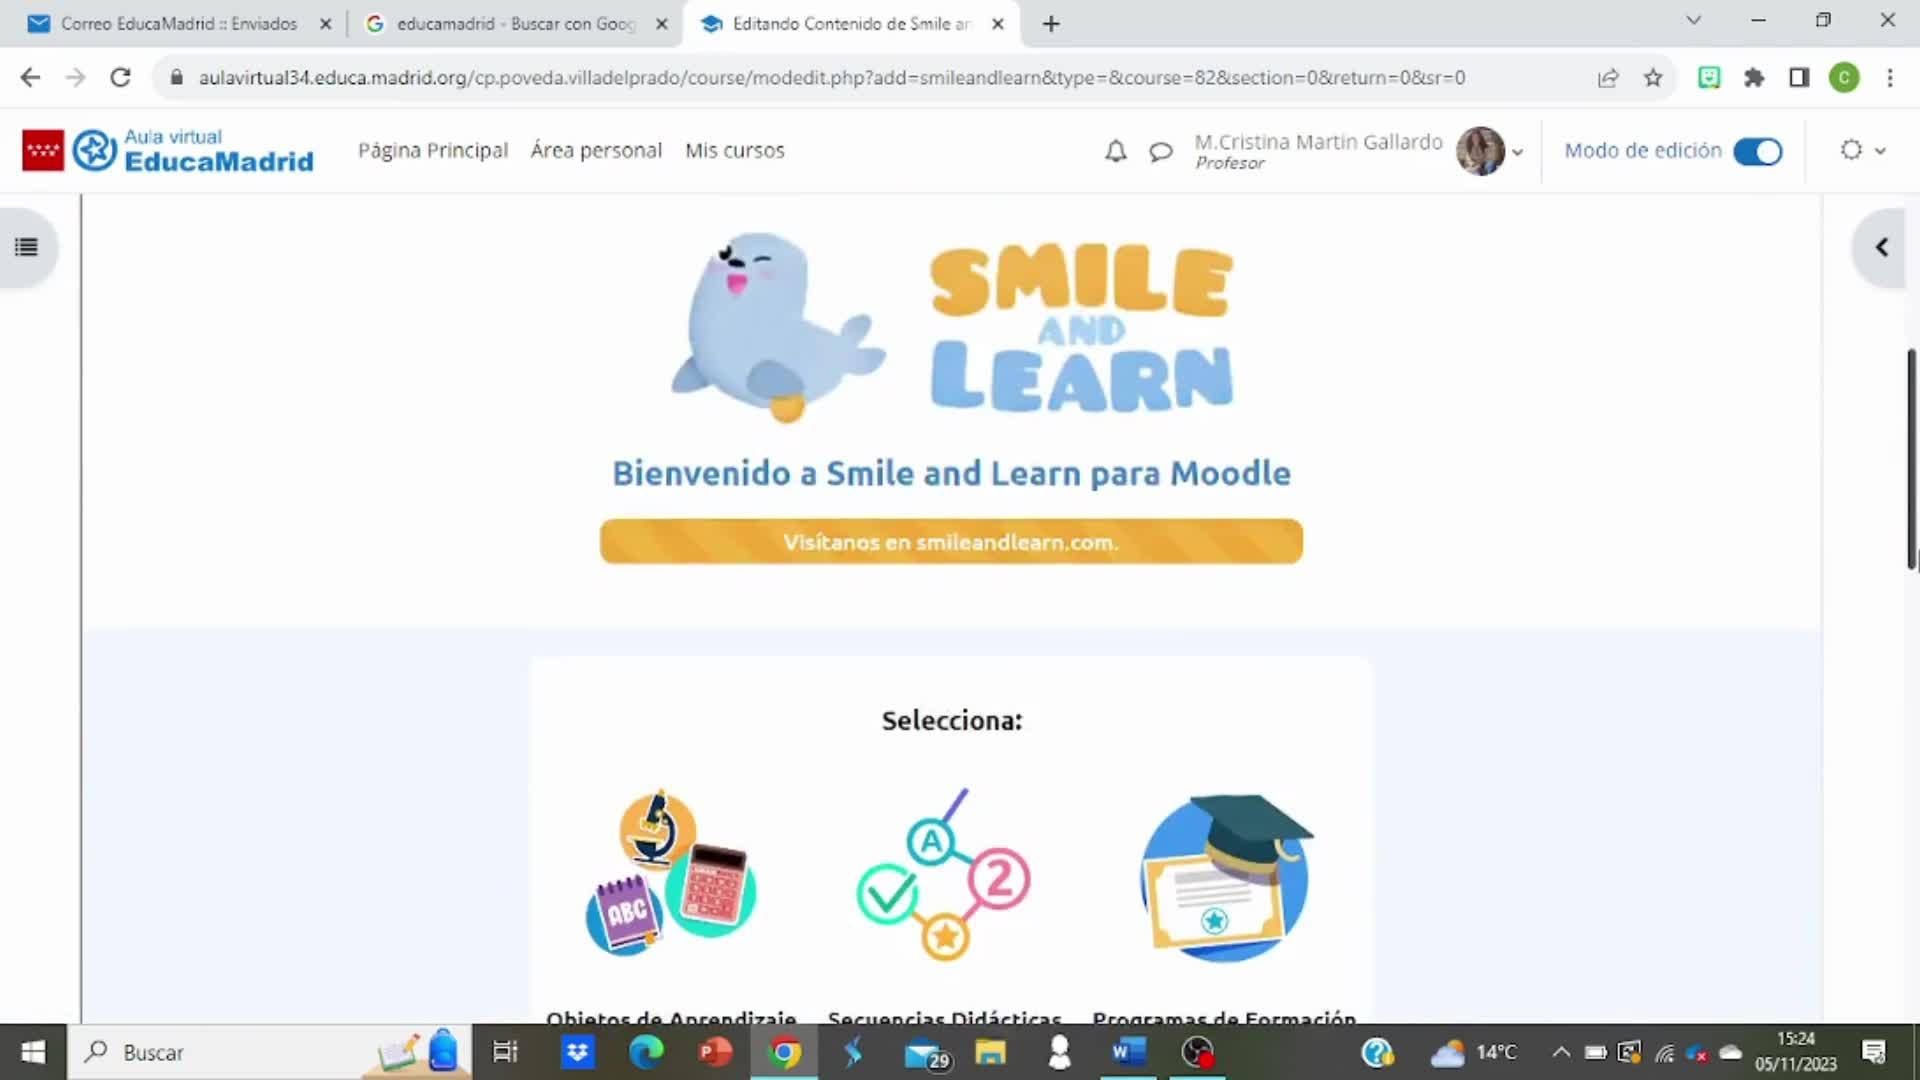Open the messages chat bubble icon
Screen dimensions: 1920x1080
1160,152
